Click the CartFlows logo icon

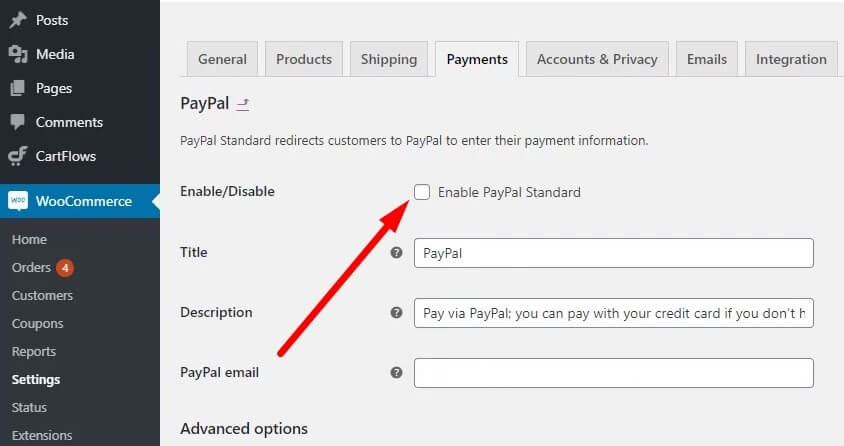pos(18,156)
